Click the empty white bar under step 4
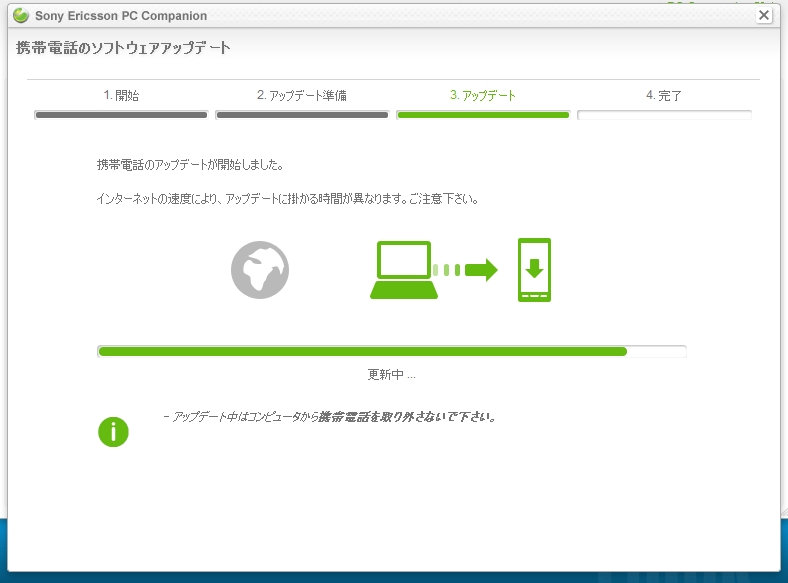The width and height of the screenshot is (788, 583). tap(664, 115)
